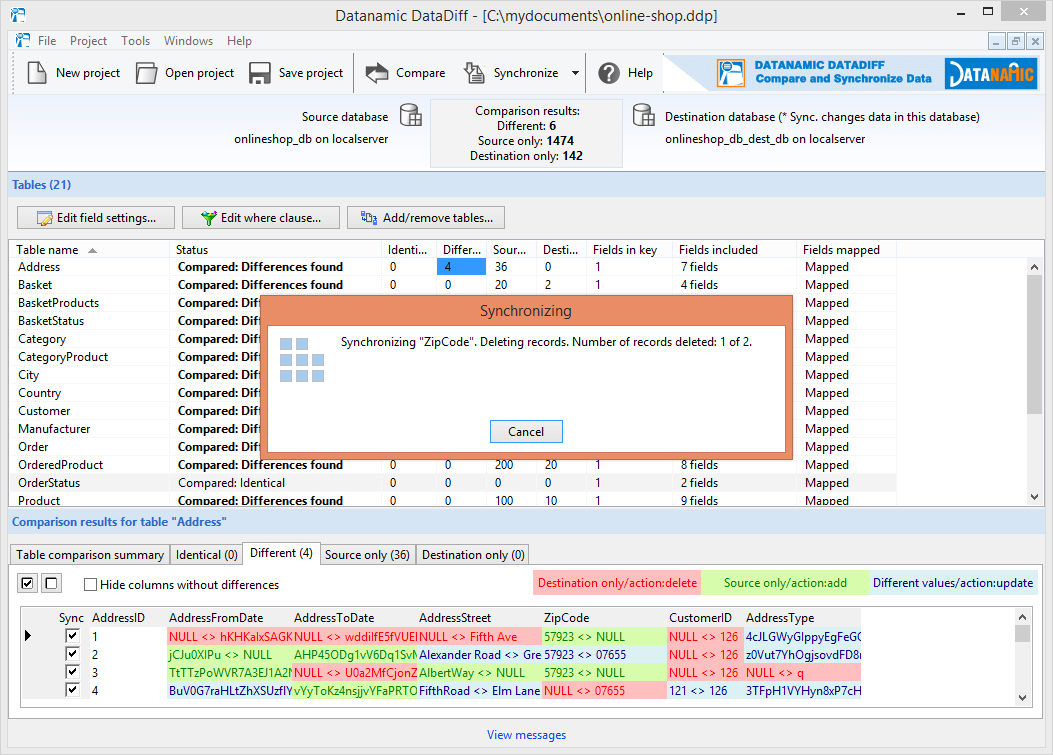Click Edit field settings button
This screenshot has height=755, width=1053.
96,218
